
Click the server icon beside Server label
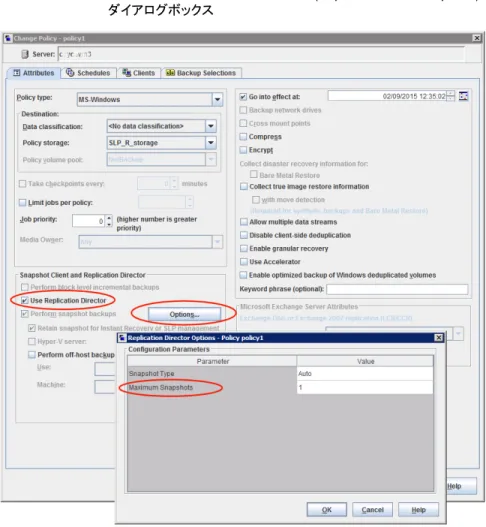(25, 54)
